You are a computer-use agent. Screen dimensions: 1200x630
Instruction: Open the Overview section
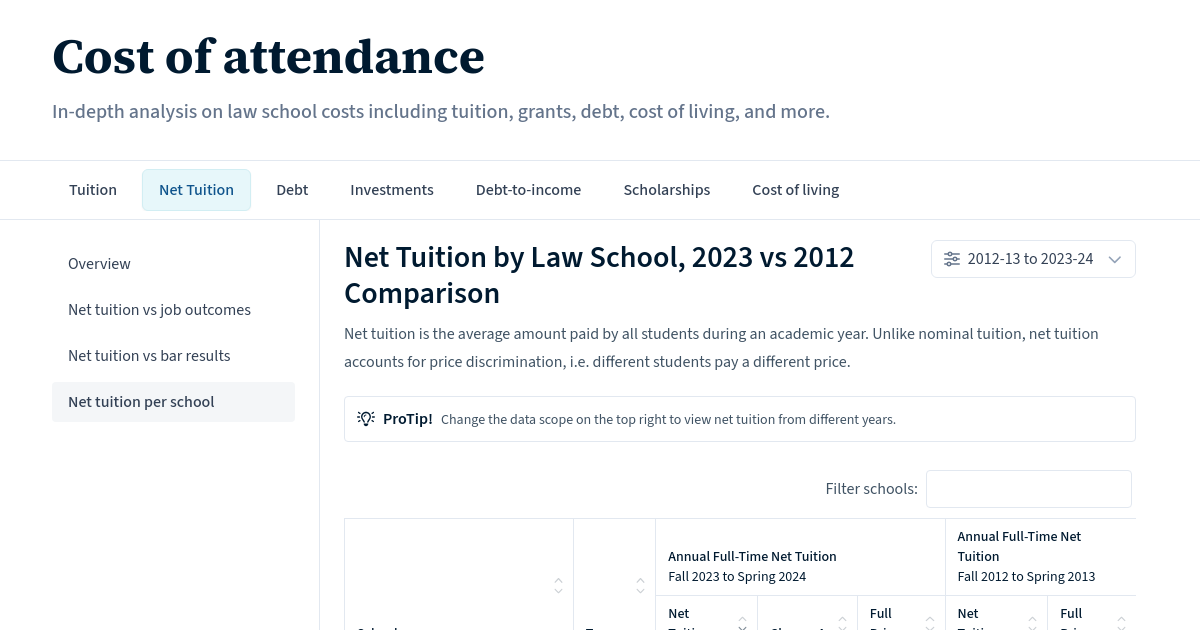click(99, 264)
